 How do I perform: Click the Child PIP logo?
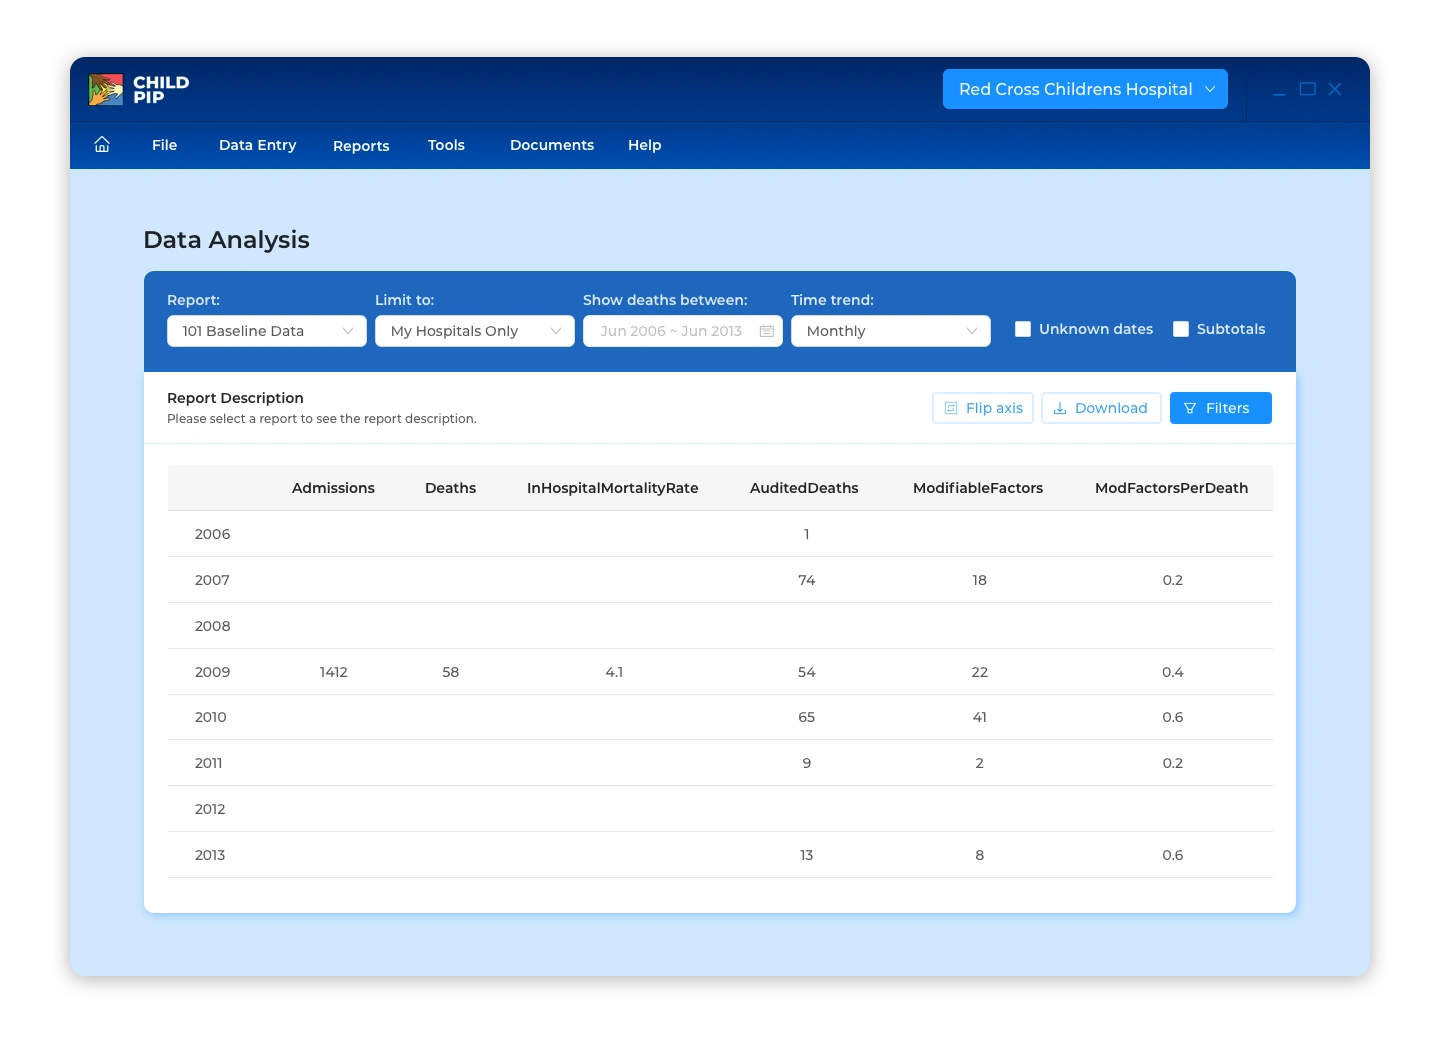(139, 90)
